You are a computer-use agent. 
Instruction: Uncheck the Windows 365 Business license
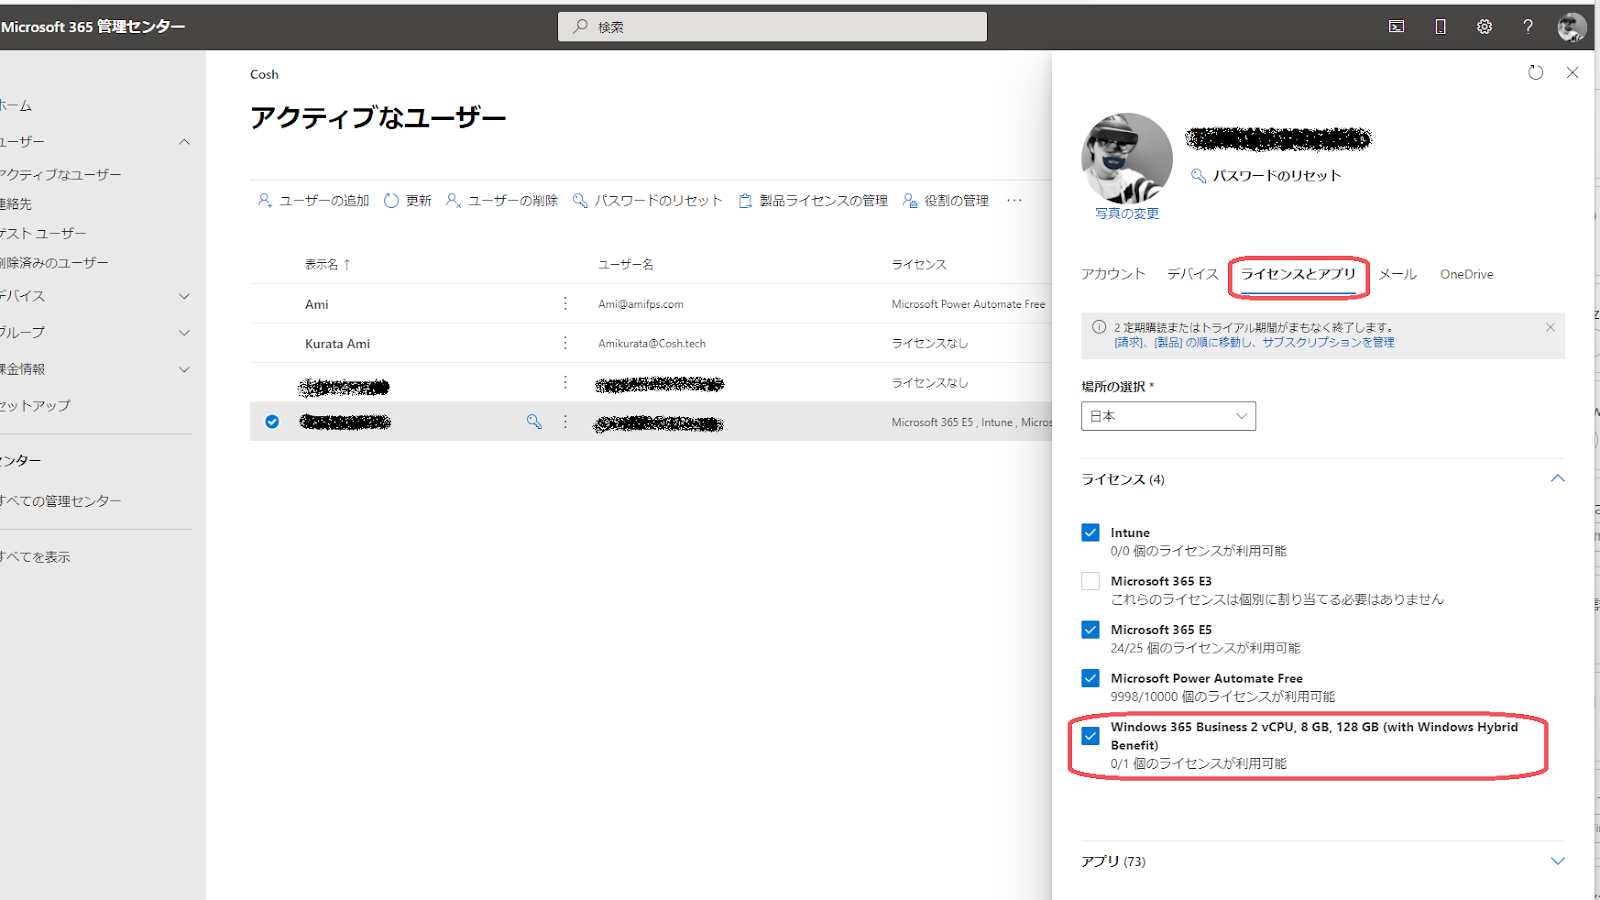tap(1090, 736)
